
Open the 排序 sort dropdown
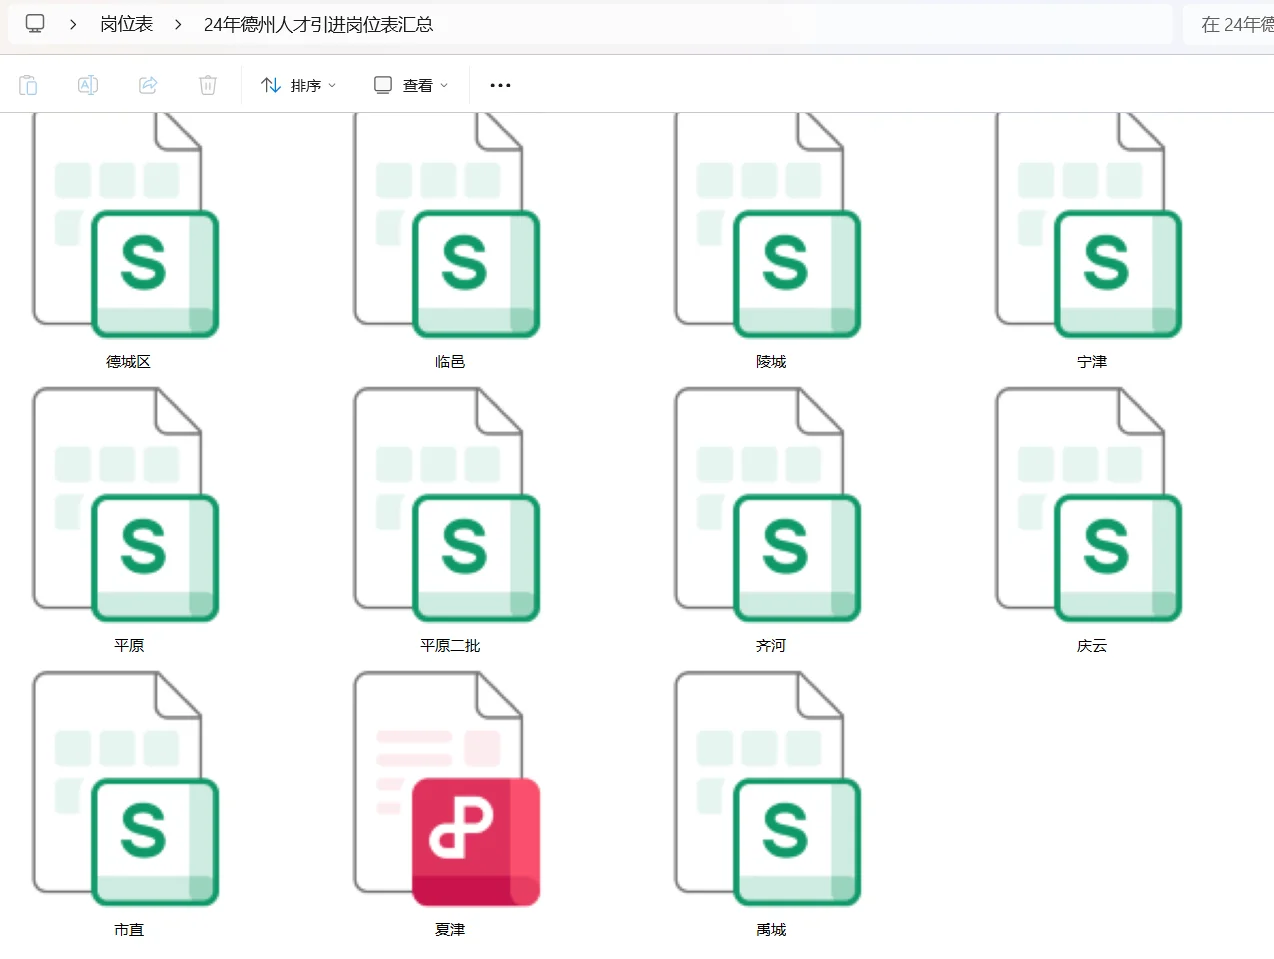[x=298, y=85]
